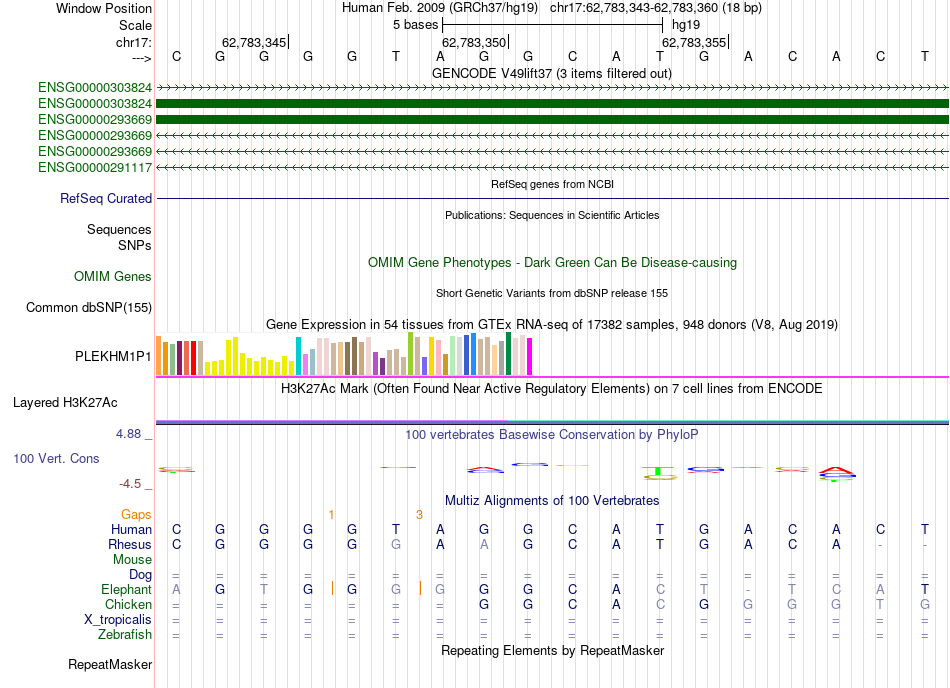Select the Rhesus species row label
950x688 pixels.
pos(130,545)
